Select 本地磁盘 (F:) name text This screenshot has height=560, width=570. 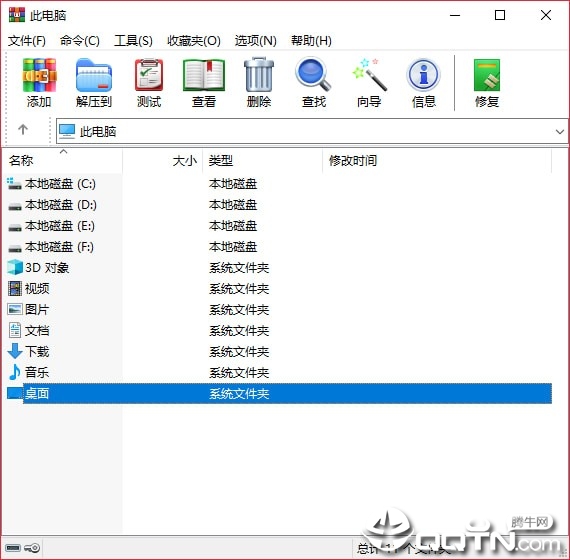pos(59,247)
